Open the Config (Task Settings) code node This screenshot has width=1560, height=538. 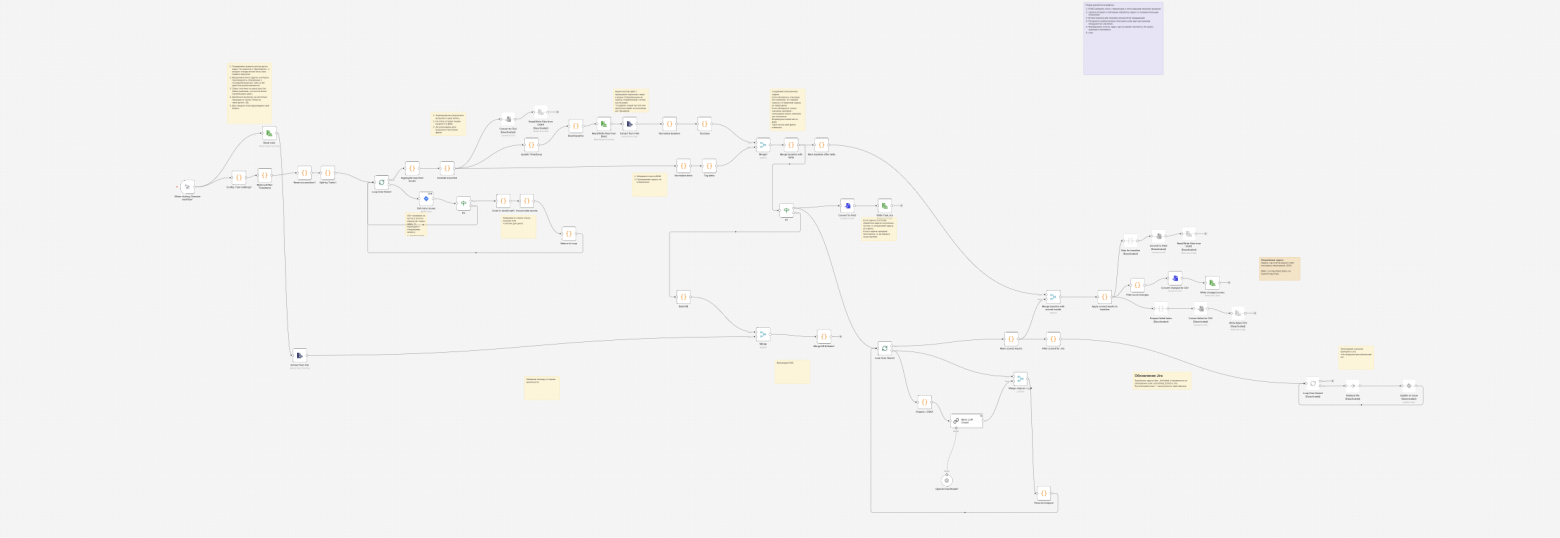pos(238,176)
